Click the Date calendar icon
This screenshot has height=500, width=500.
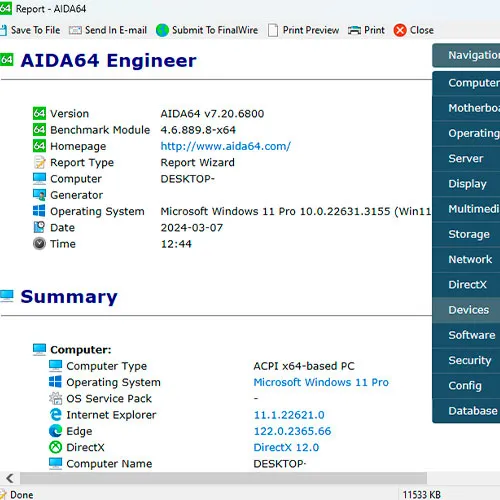point(39,227)
